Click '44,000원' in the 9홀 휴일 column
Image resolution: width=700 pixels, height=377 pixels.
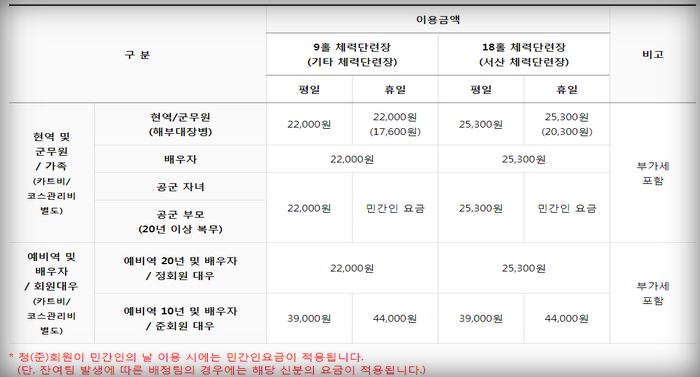click(x=395, y=318)
